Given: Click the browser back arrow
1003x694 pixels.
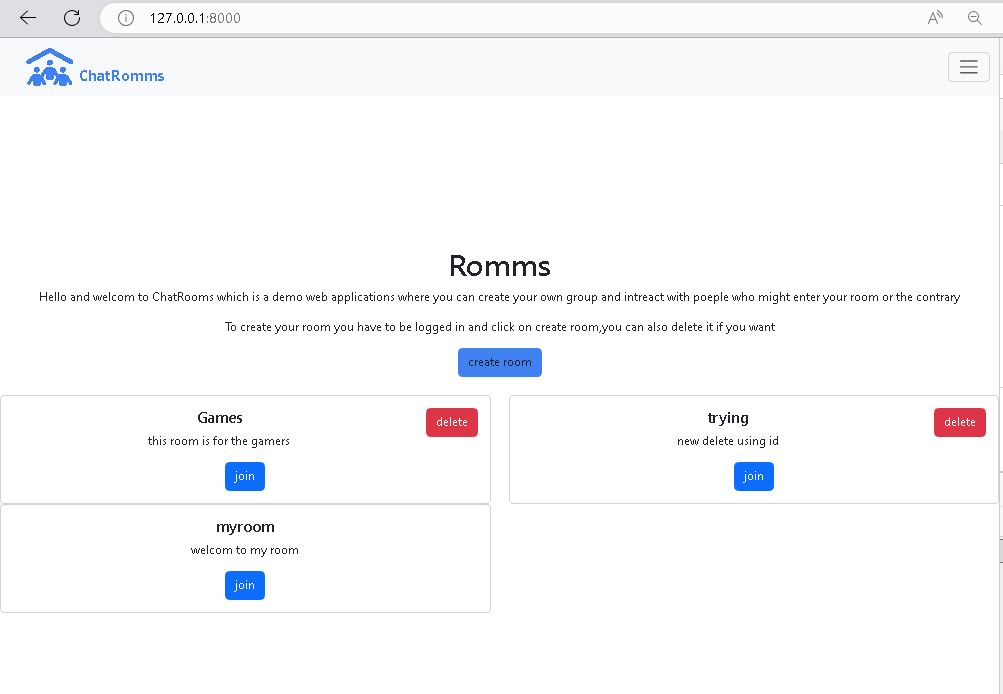Looking at the screenshot, I should point(28,18).
